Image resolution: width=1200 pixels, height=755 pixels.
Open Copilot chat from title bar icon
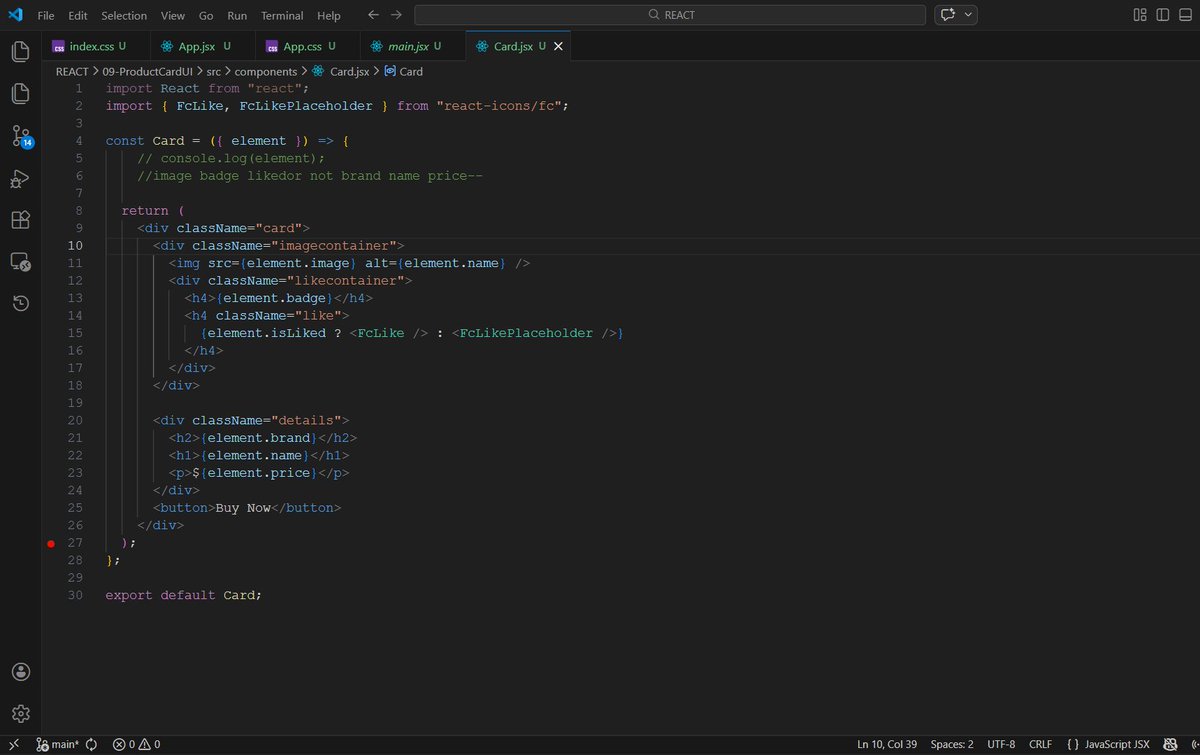pos(946,15)
